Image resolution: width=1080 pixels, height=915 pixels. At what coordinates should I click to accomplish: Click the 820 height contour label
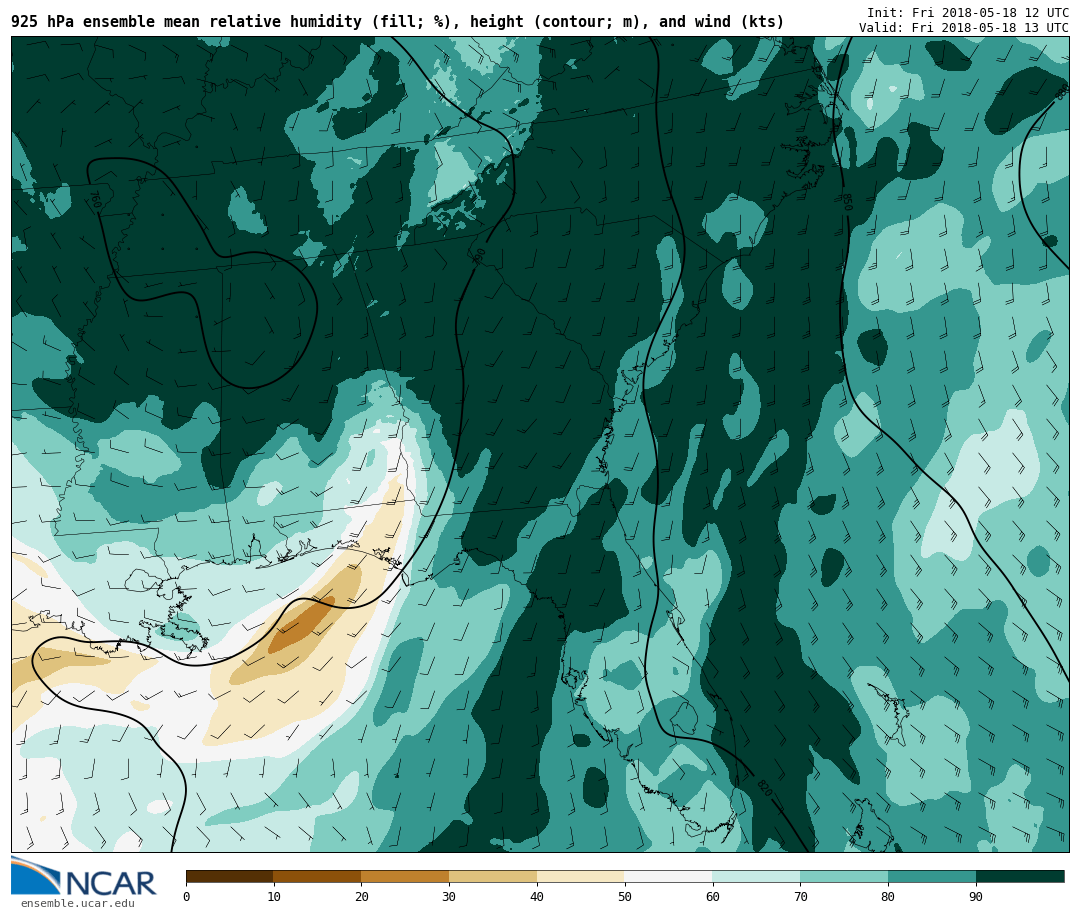point(765,787)
